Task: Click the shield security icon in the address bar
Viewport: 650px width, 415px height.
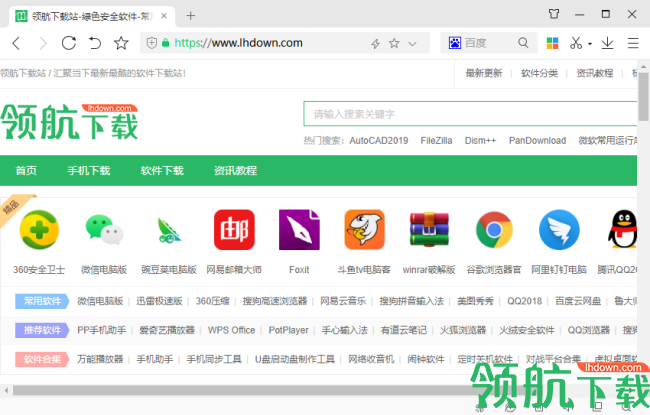Action: 152,43
